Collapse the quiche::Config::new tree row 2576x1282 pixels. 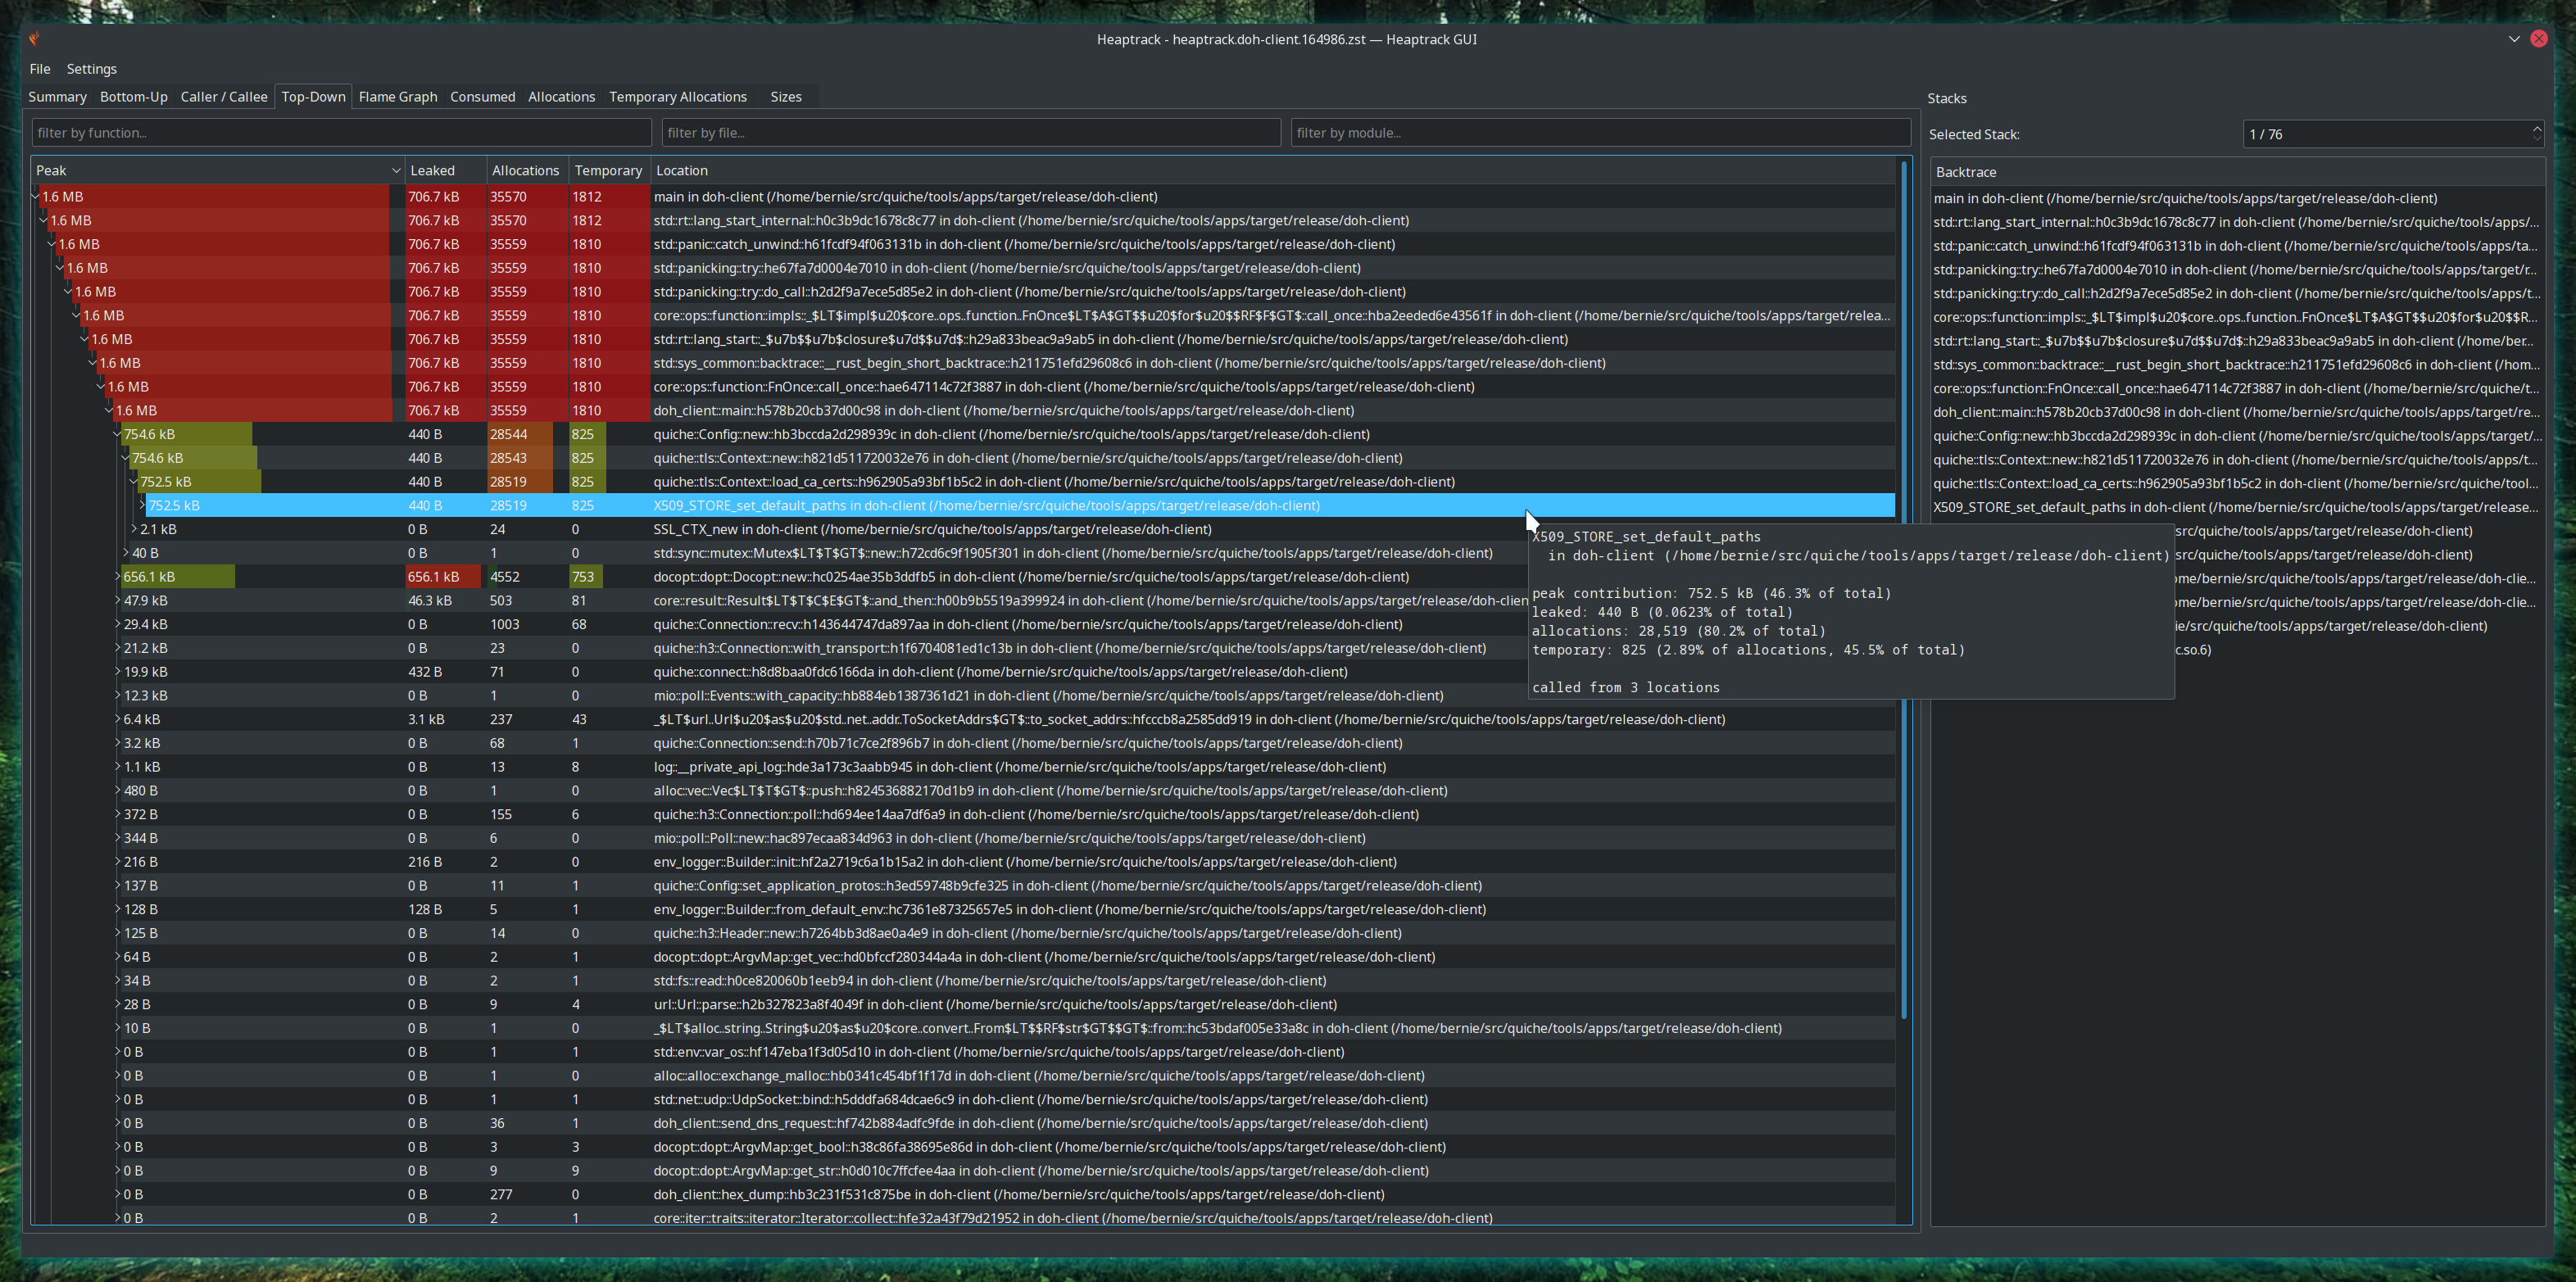[x=117, y=434]
